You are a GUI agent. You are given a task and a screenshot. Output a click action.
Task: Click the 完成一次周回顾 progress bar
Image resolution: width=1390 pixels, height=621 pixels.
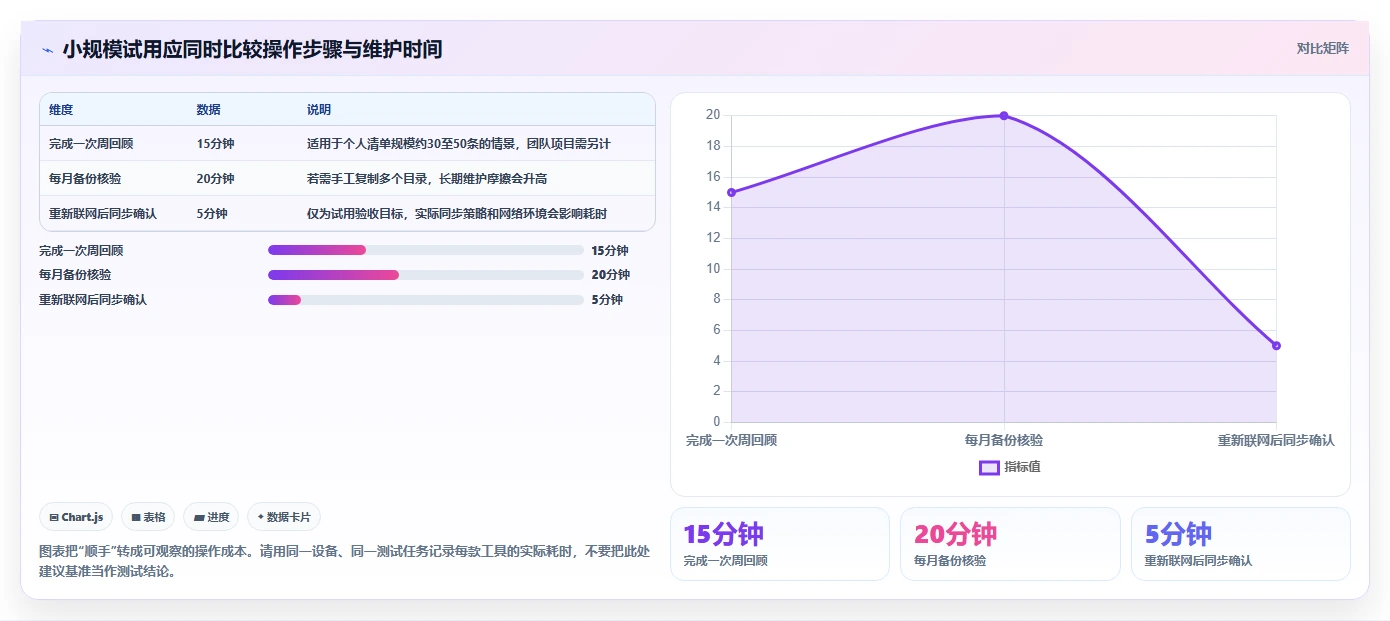click(426, 250)
